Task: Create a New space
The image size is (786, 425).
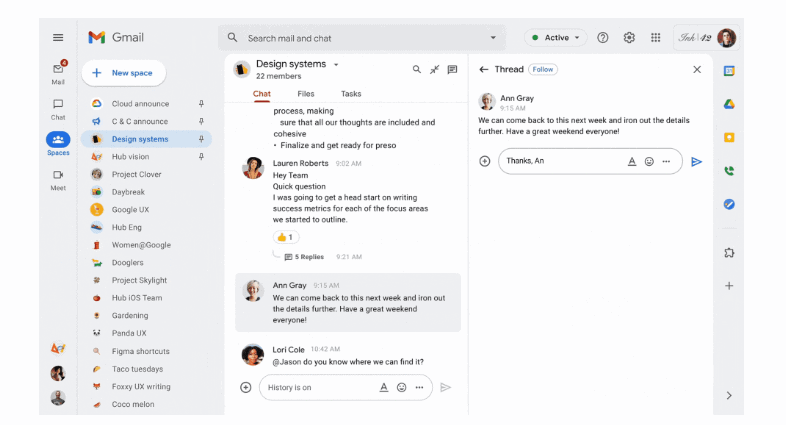Action: click(x=124, y=73)
